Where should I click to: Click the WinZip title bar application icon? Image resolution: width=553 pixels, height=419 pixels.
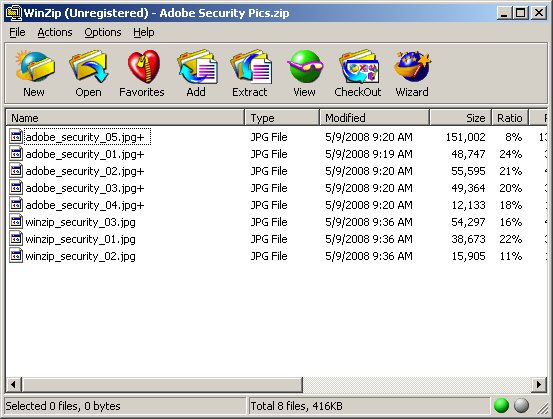(x=13, y=13)
